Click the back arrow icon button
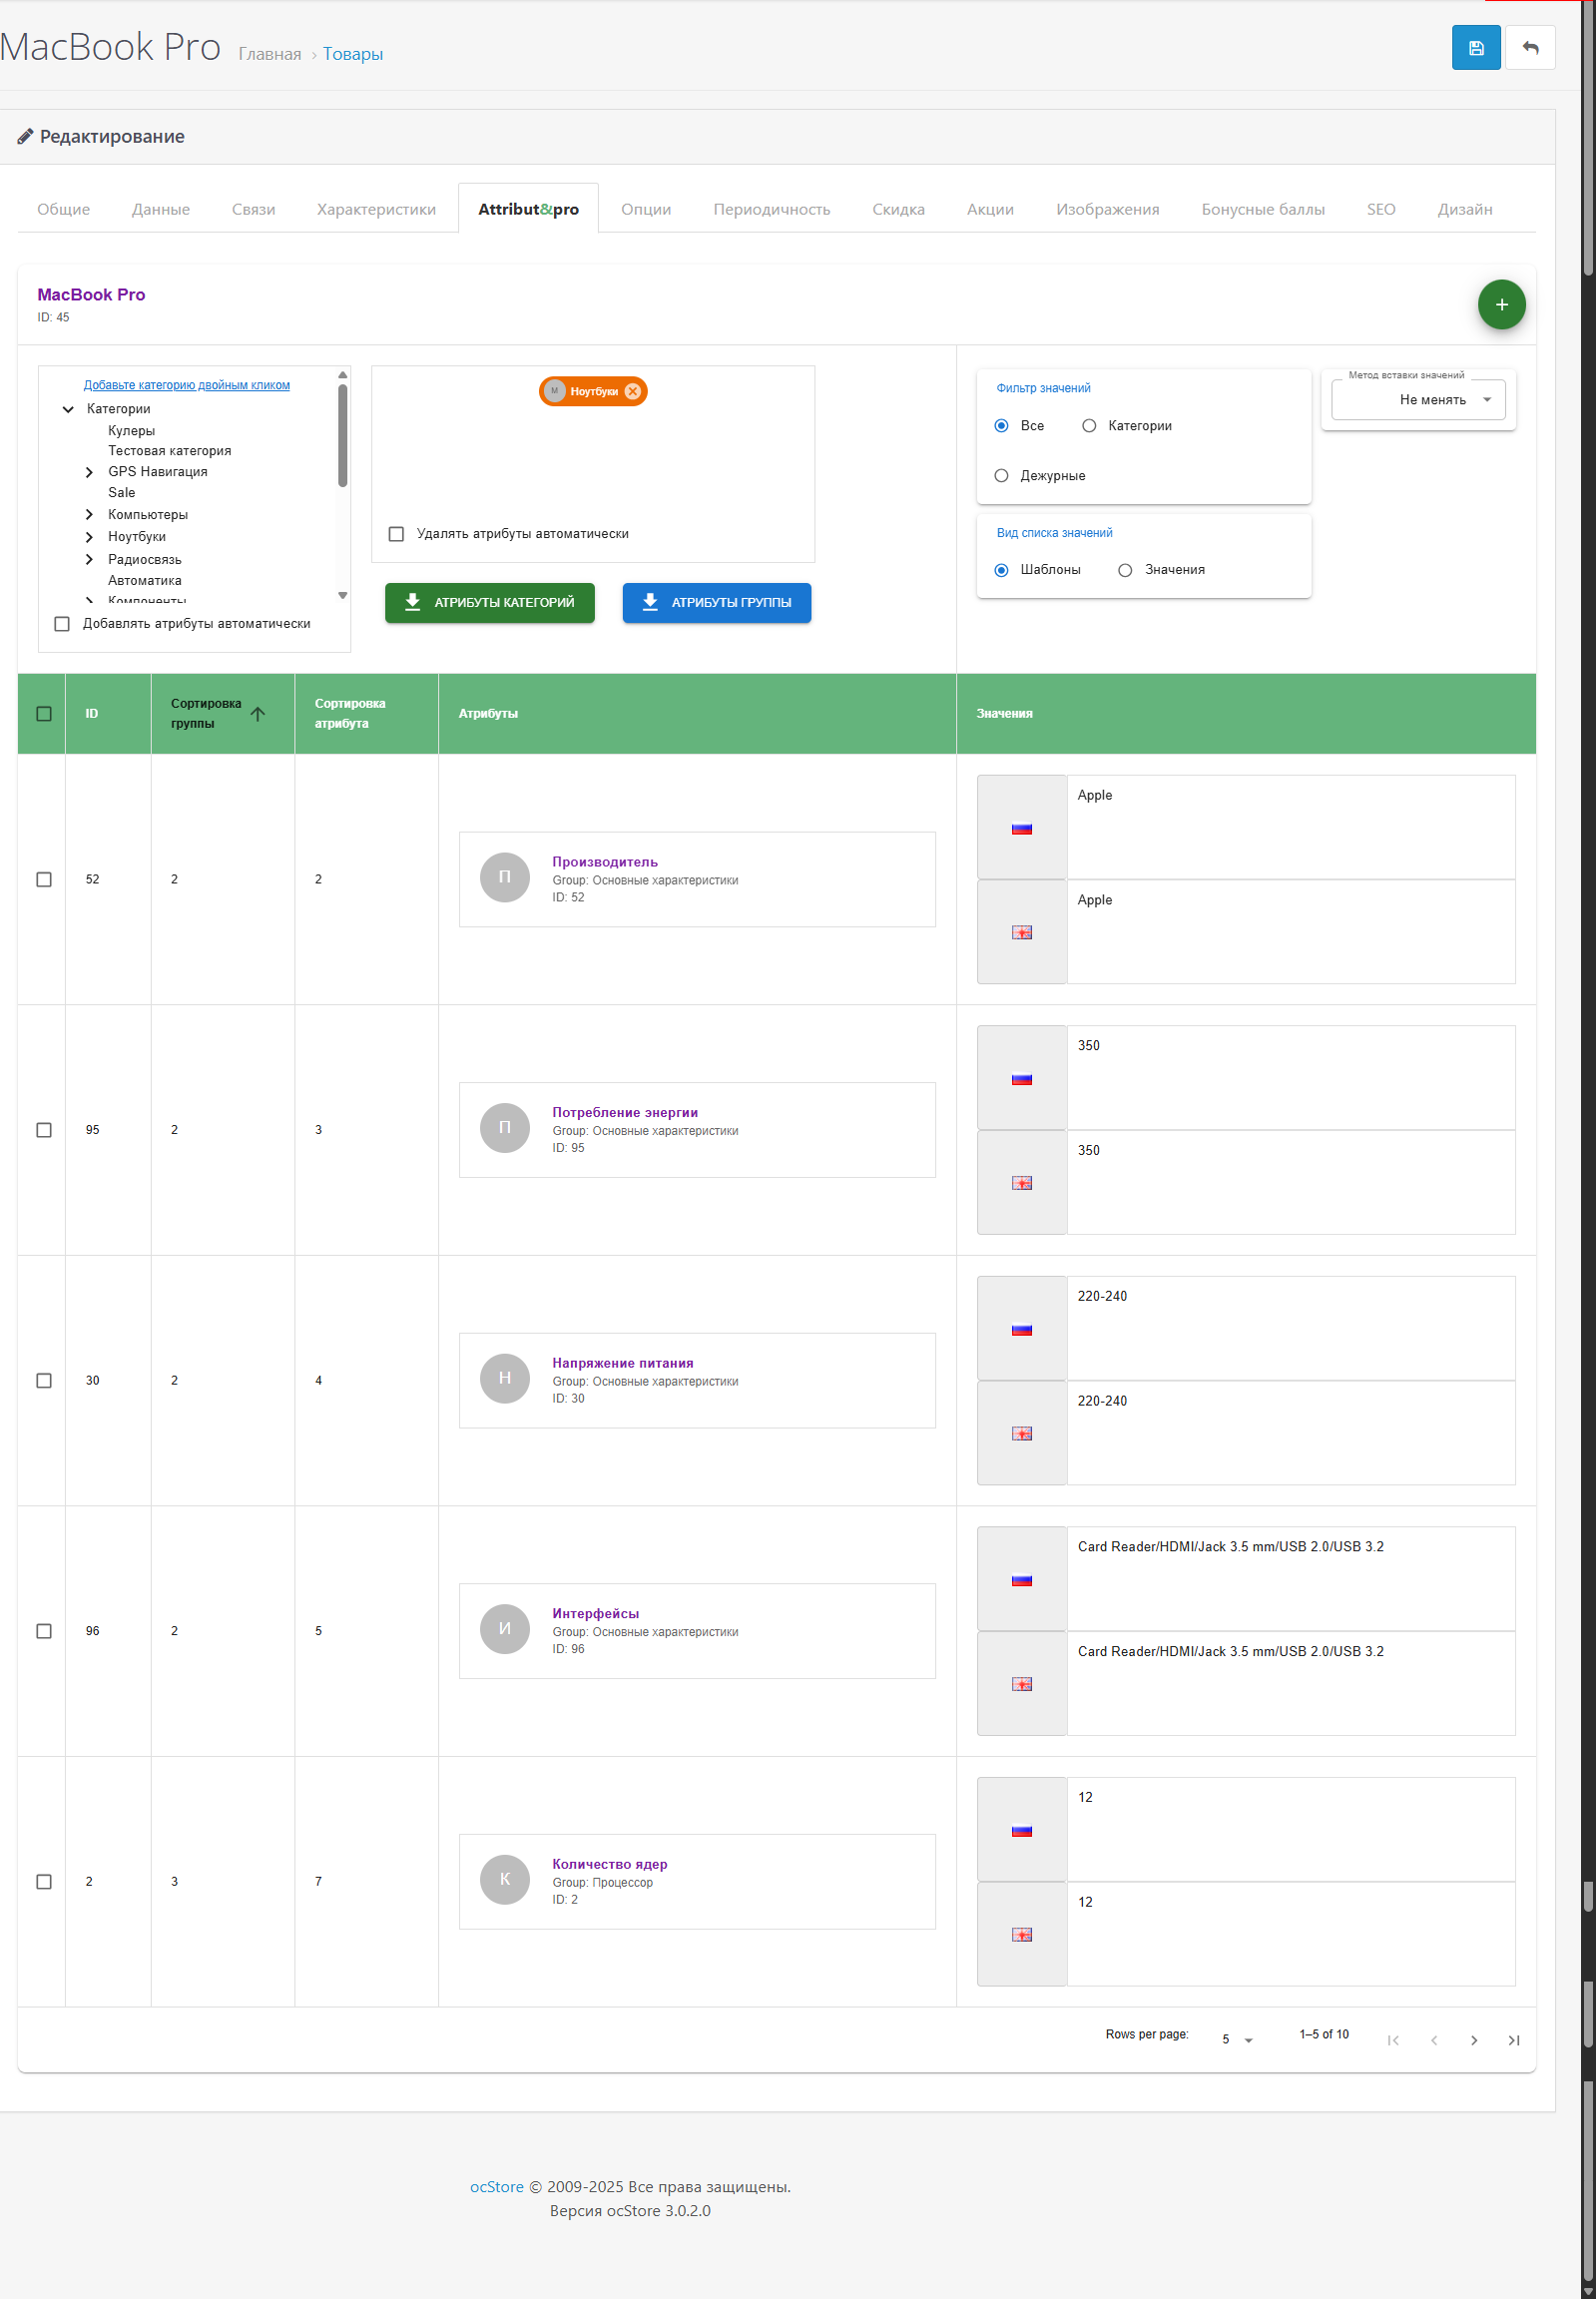Viewport: 1596px width, 2299px height. pos(1529,48)
